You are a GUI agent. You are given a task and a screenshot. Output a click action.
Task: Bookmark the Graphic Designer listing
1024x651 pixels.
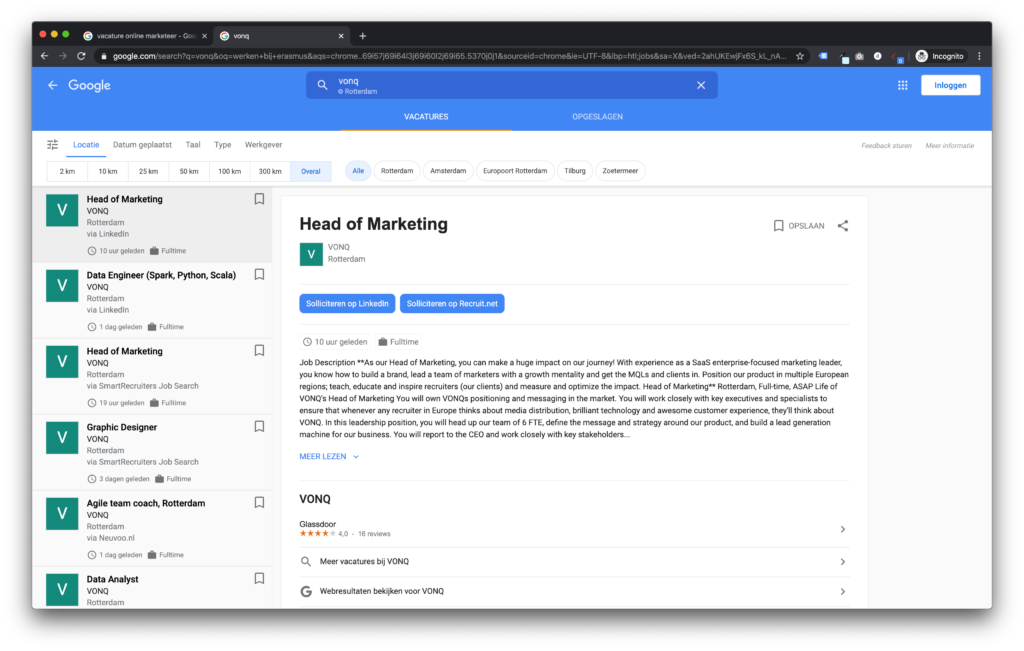pyautogui.click(x=259, y=426)
